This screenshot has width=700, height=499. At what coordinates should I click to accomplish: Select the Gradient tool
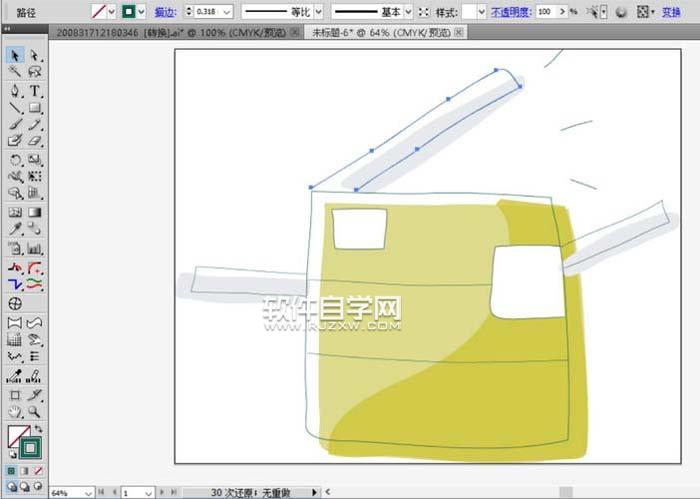click(34, 212)
